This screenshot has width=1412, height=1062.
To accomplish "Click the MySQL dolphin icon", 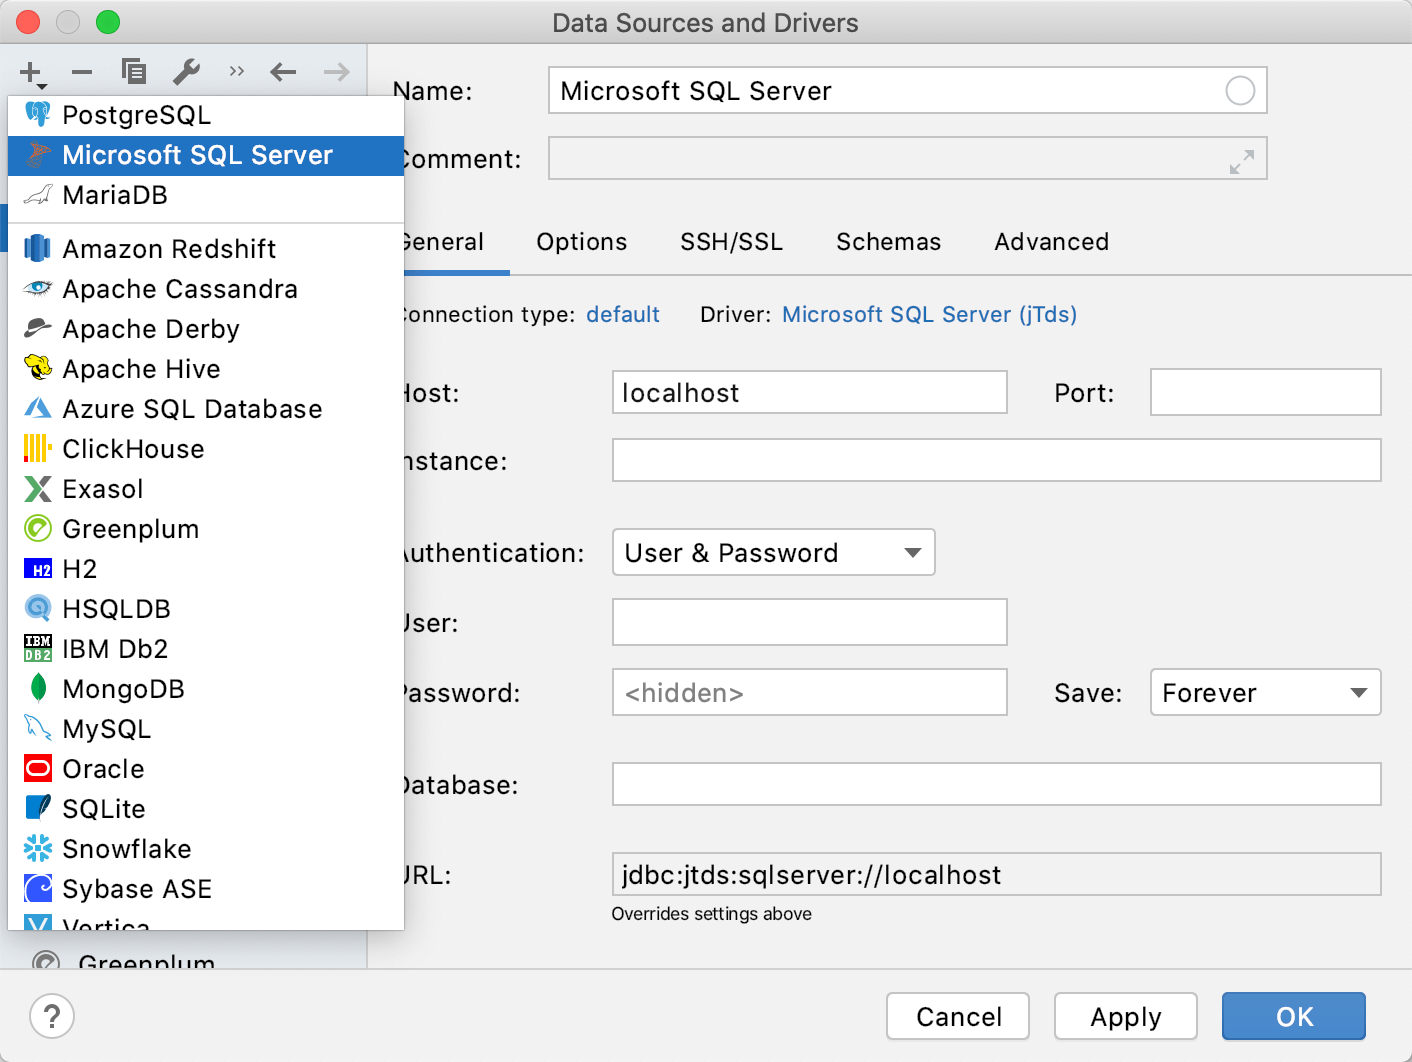I will pos(38,728).
